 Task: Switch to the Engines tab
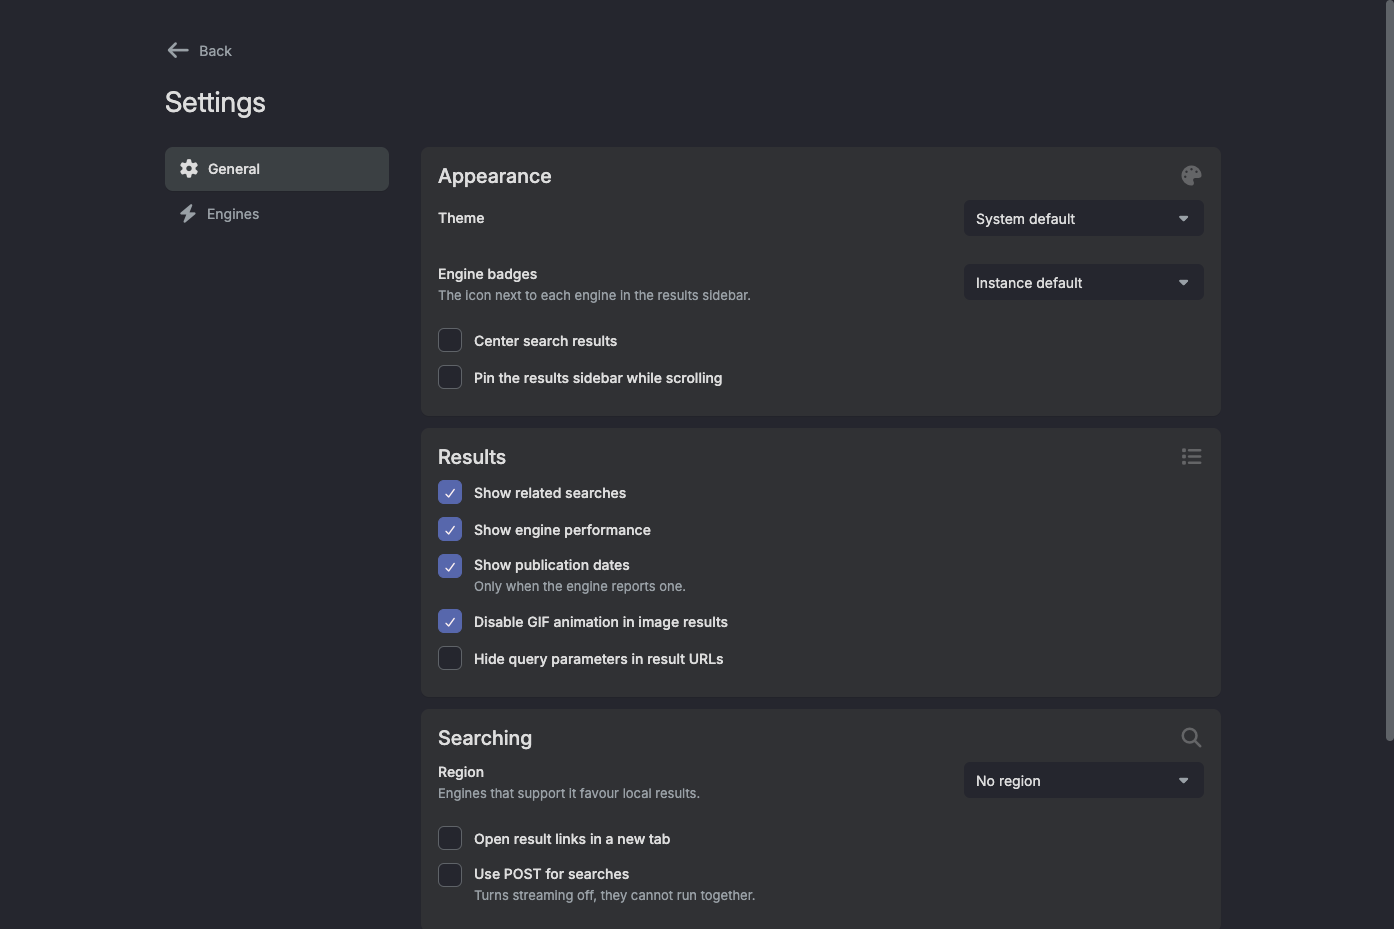(277, 214)
